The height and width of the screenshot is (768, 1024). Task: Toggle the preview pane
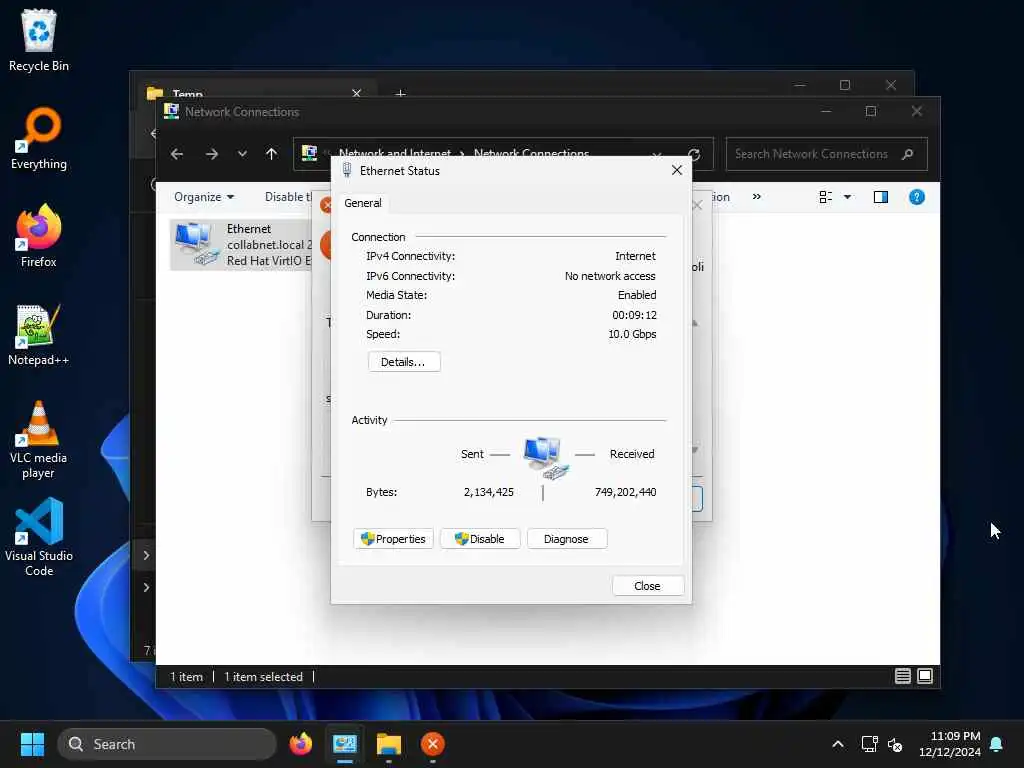[x=881, y=197]
